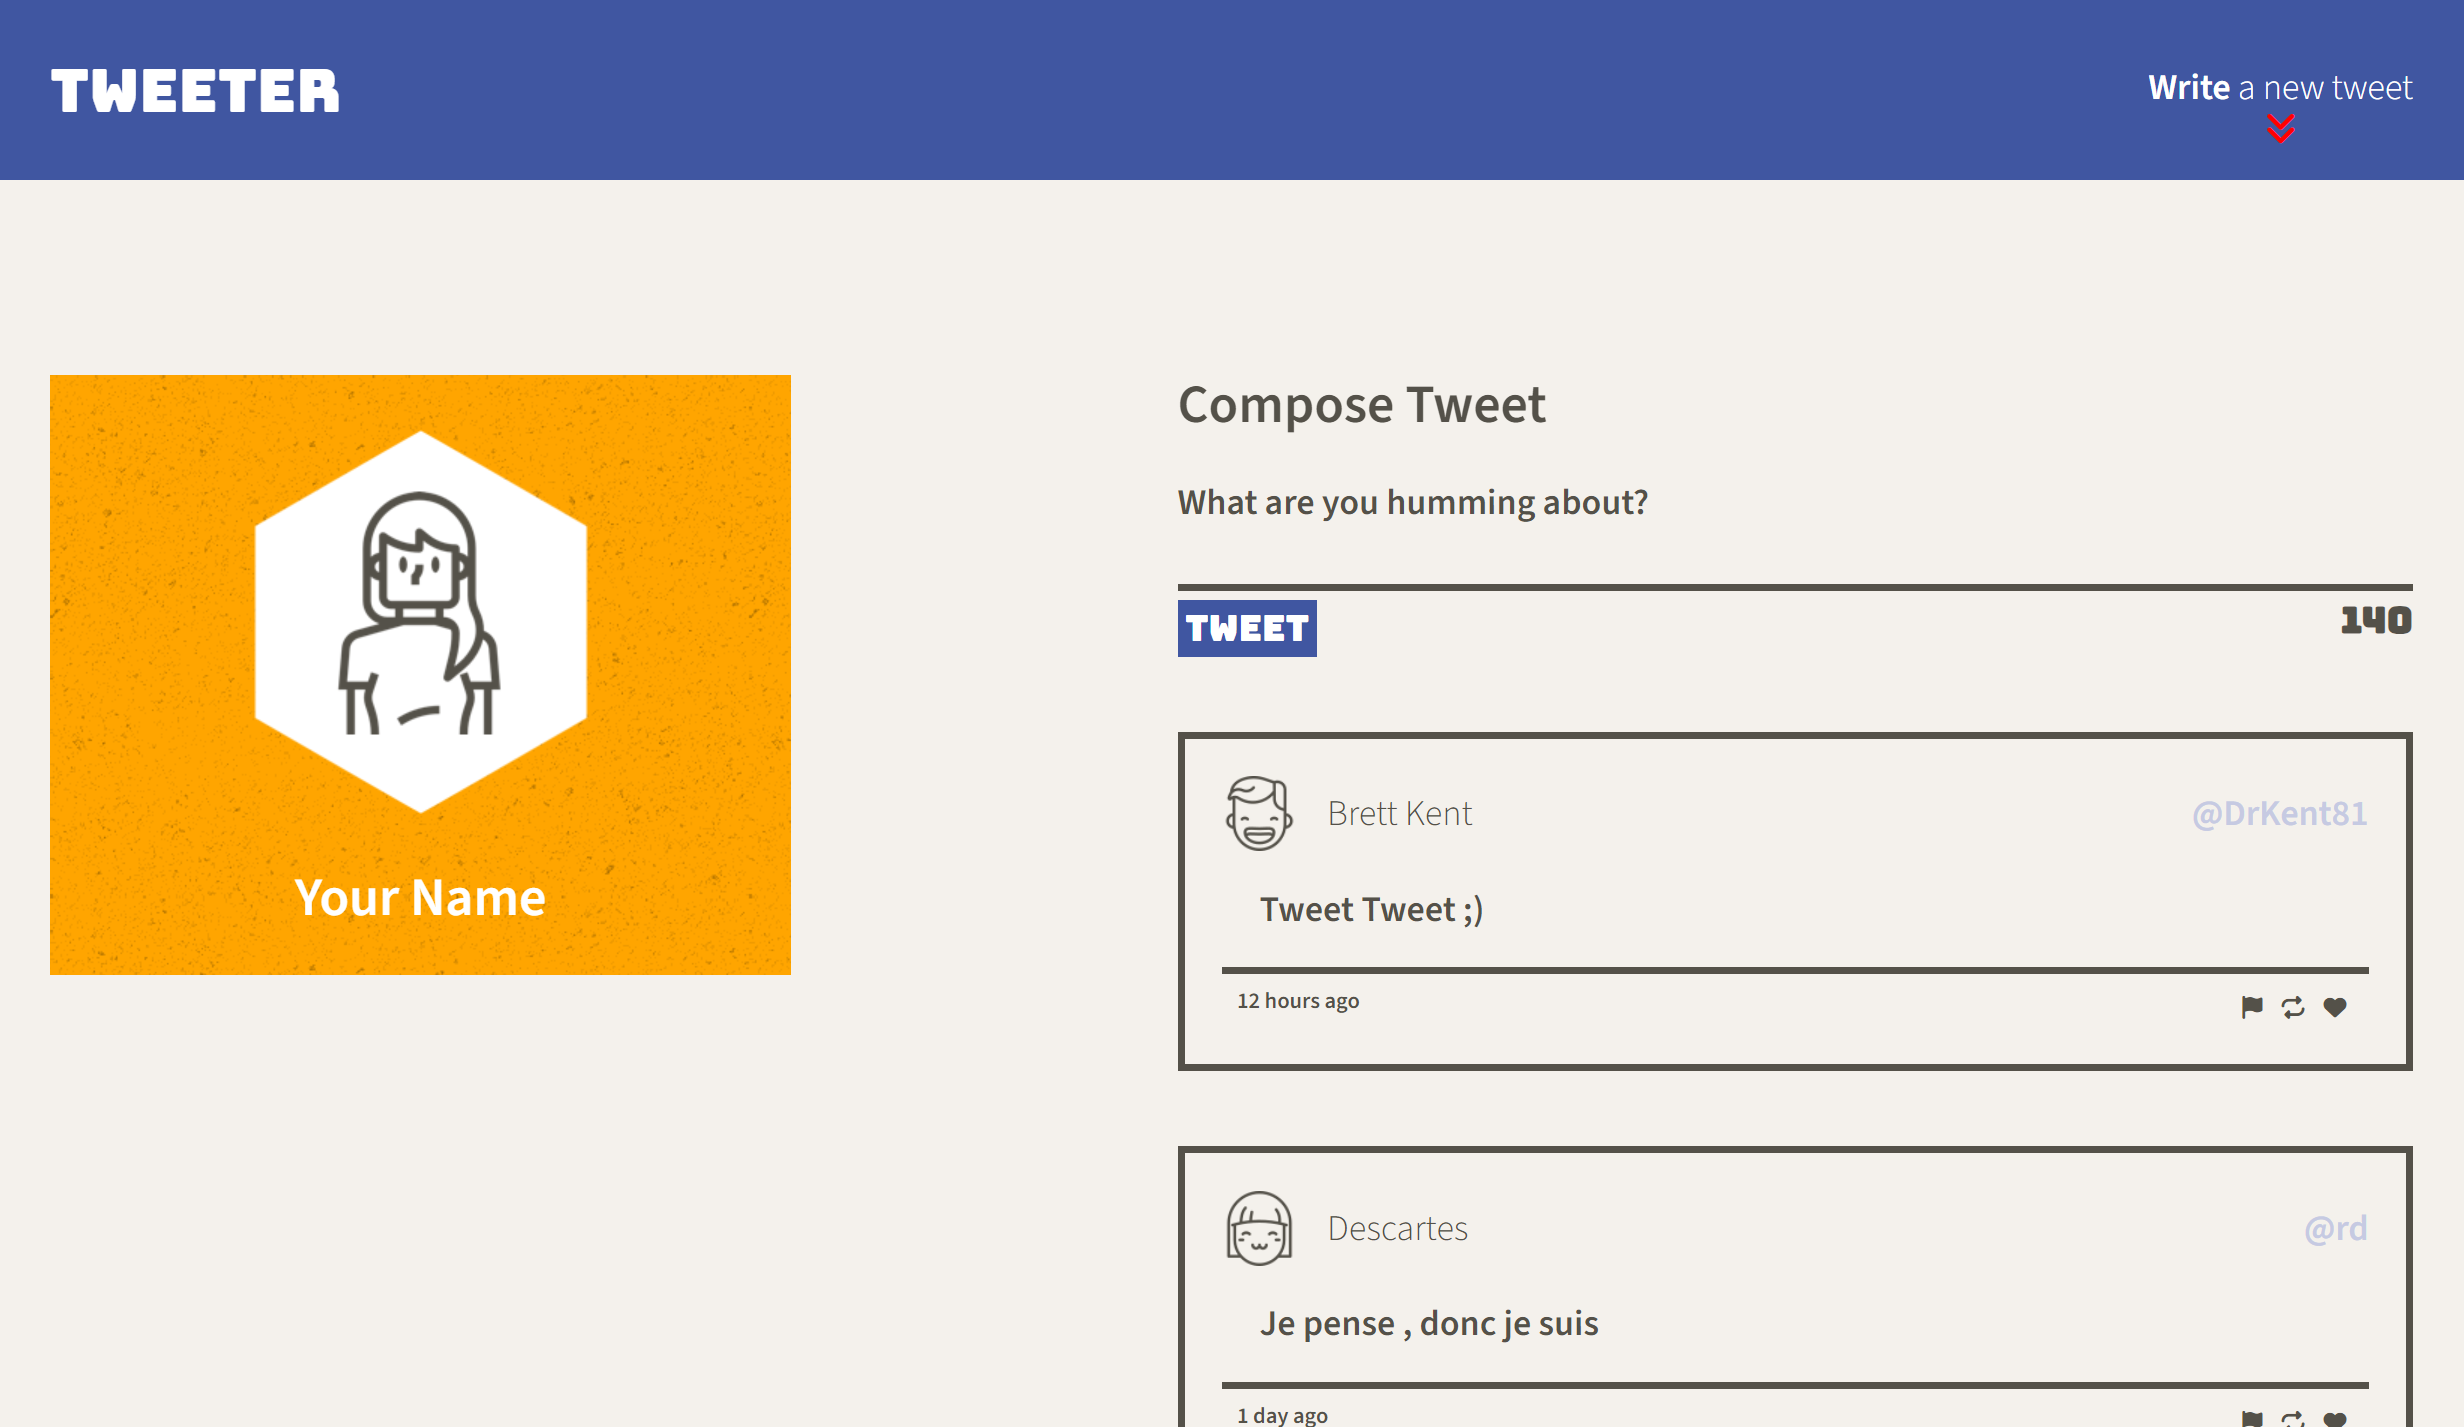Toggle compose via Write a new tweet
The height and width of the screenshot is (1427, 2464).
tap(2279, 88)
